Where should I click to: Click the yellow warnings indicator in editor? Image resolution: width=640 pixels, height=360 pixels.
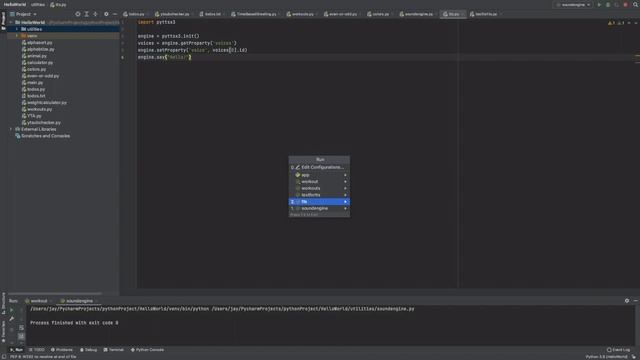pos(611,23)
